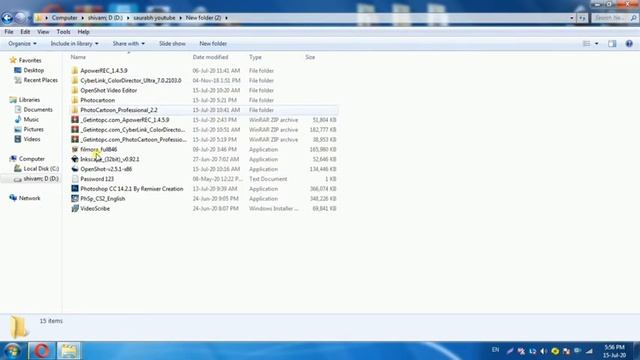The height and width of the screenshot is (360, 640).
Task: Click network signal tray icon
Action: 589,351
